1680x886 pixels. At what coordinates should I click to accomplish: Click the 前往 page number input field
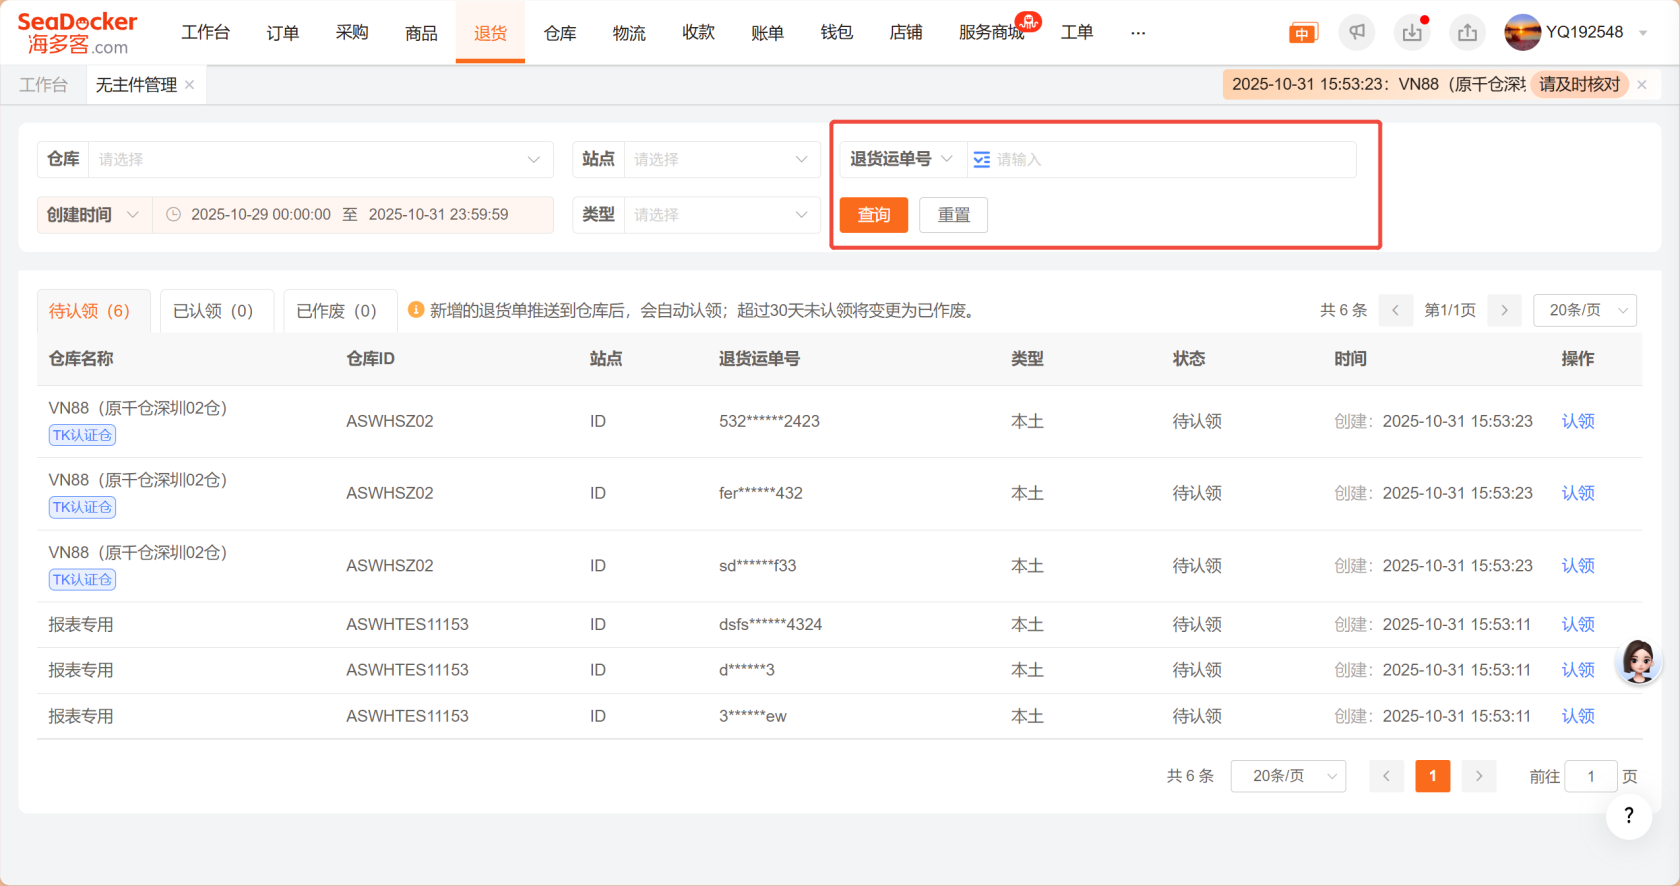(1590, 777)
